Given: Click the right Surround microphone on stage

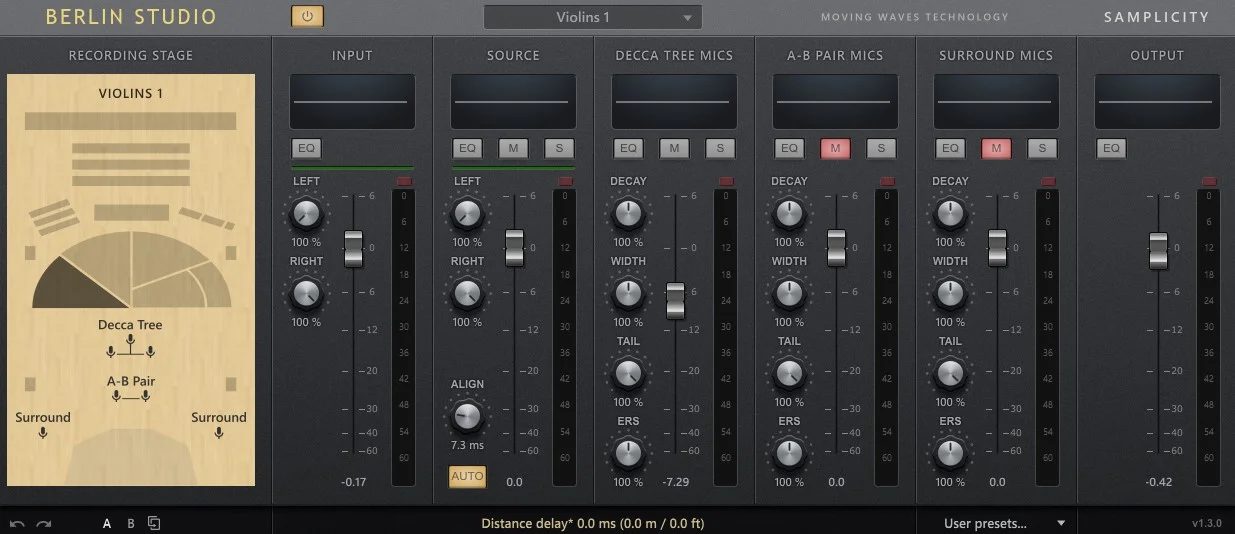Looking at the screenshot, I should tap(218, 433).
